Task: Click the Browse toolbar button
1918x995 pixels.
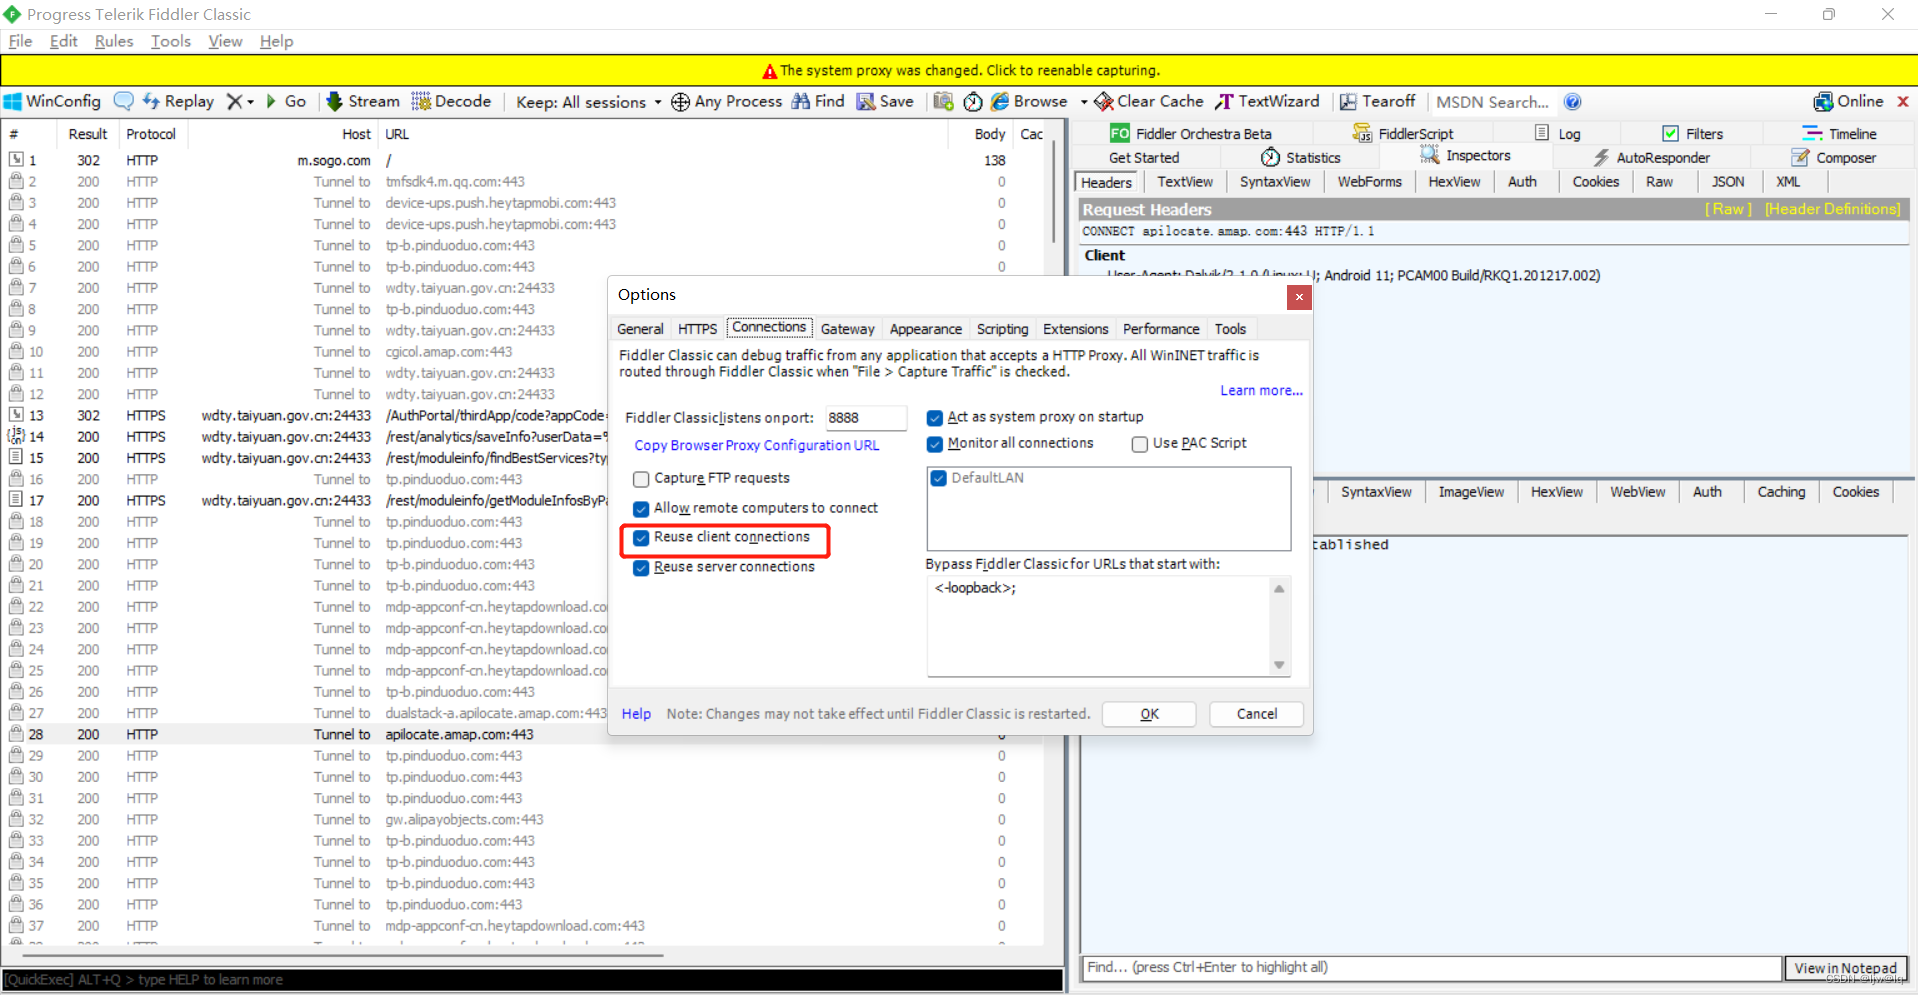Action: click(1029, 101)
